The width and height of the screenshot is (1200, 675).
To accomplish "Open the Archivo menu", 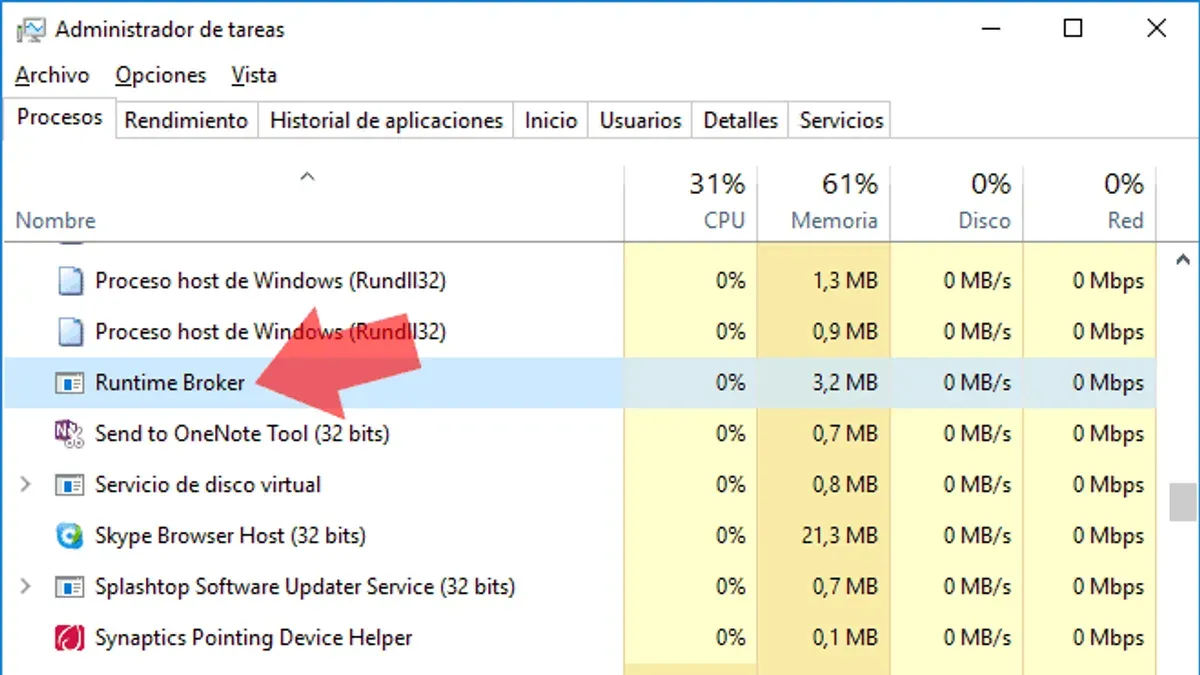I will click(52, 75).
